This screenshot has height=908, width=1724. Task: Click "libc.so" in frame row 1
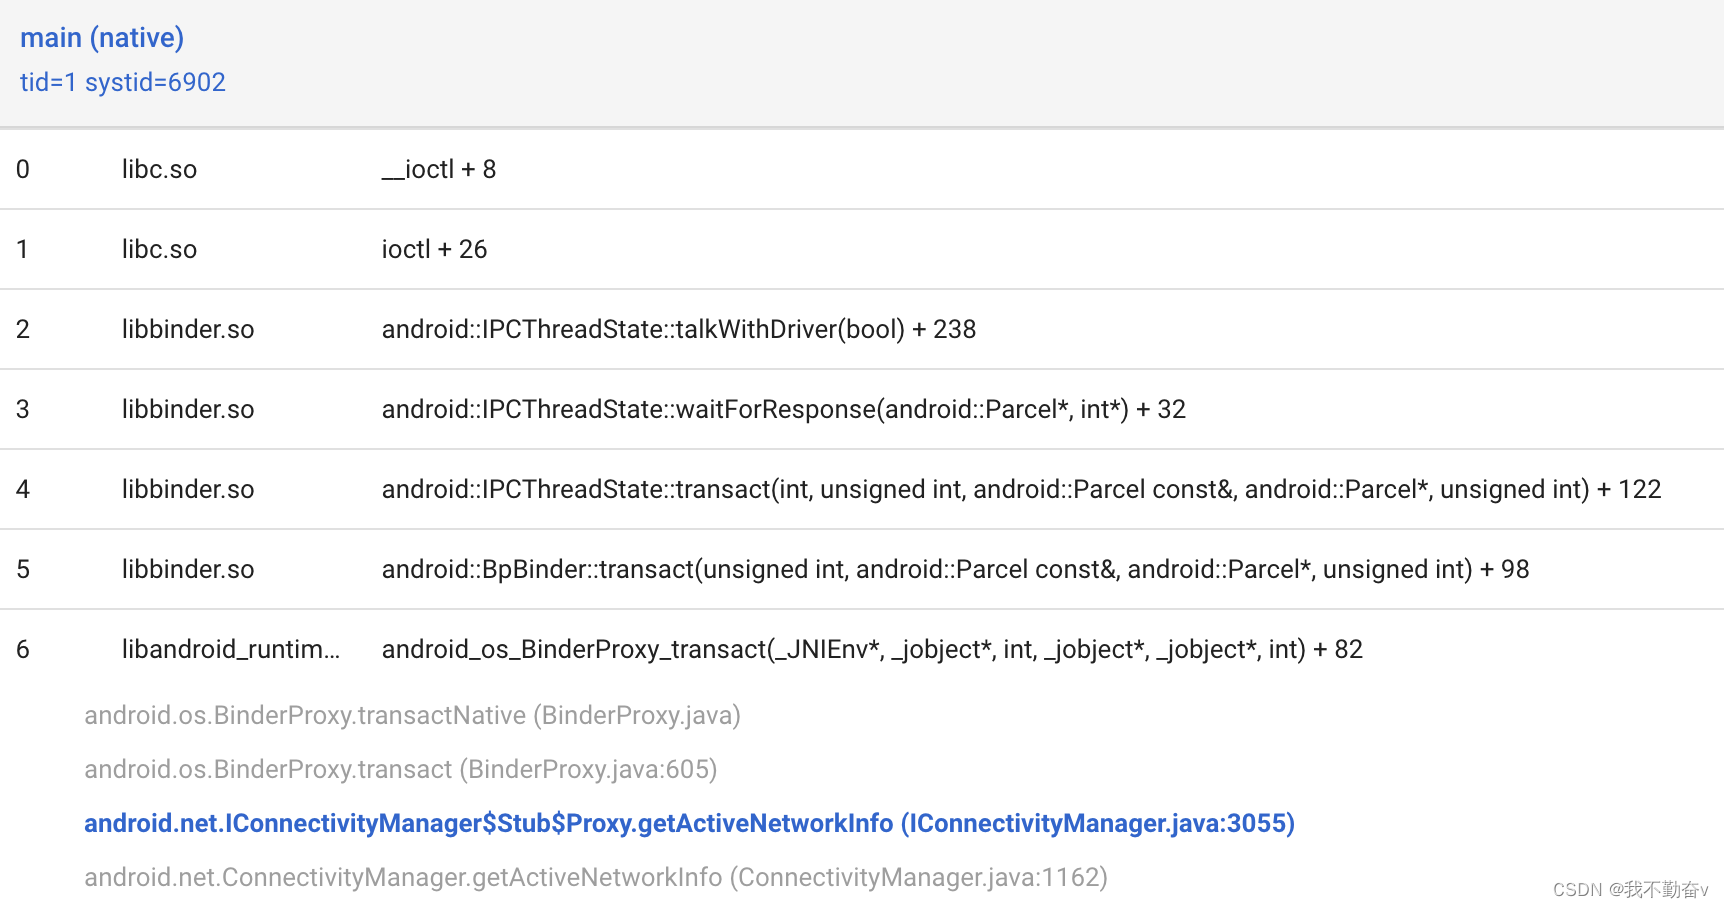point(159,249)
